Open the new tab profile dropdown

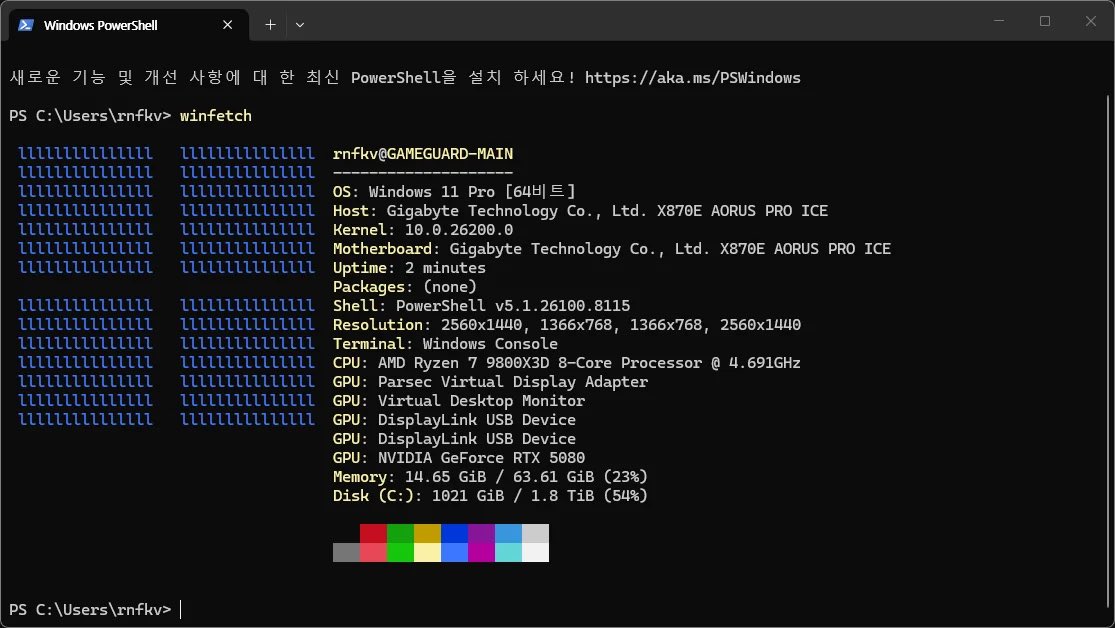click(x=300, y=25)
